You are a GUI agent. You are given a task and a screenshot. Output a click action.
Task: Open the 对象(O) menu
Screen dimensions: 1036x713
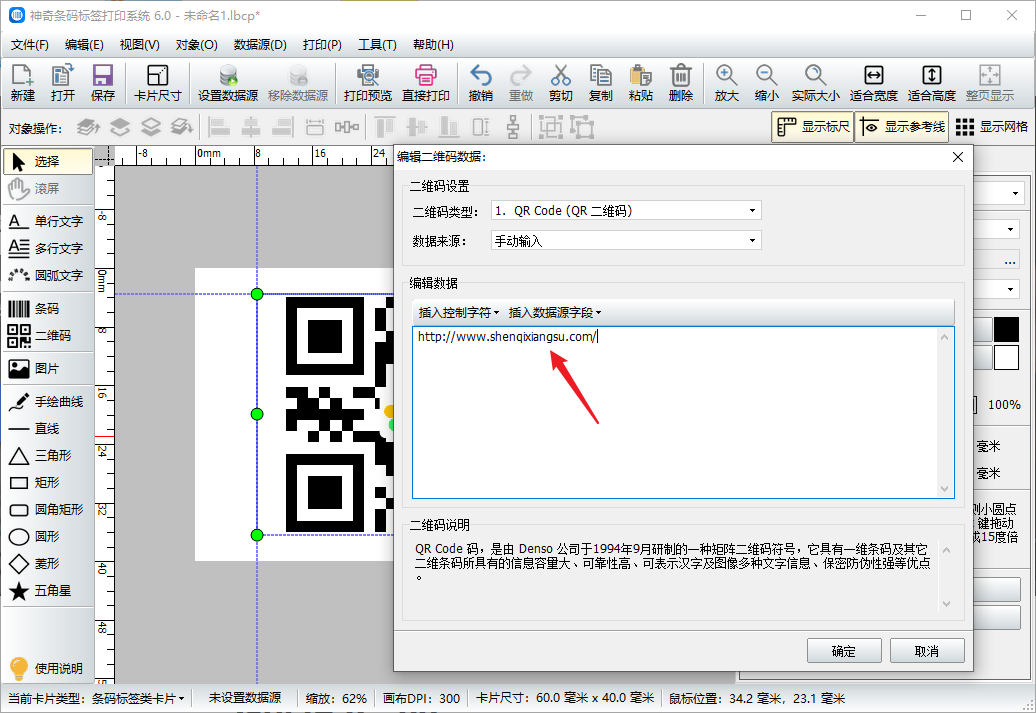(x=196, y=45)
